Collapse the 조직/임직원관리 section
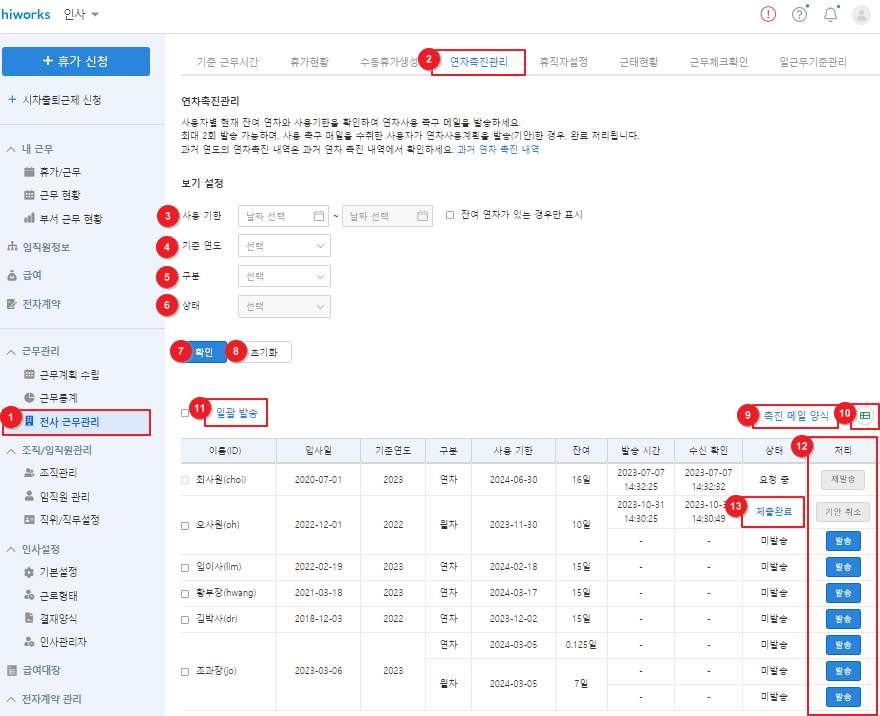The image size is (880, 716). [x=11, y=451]
